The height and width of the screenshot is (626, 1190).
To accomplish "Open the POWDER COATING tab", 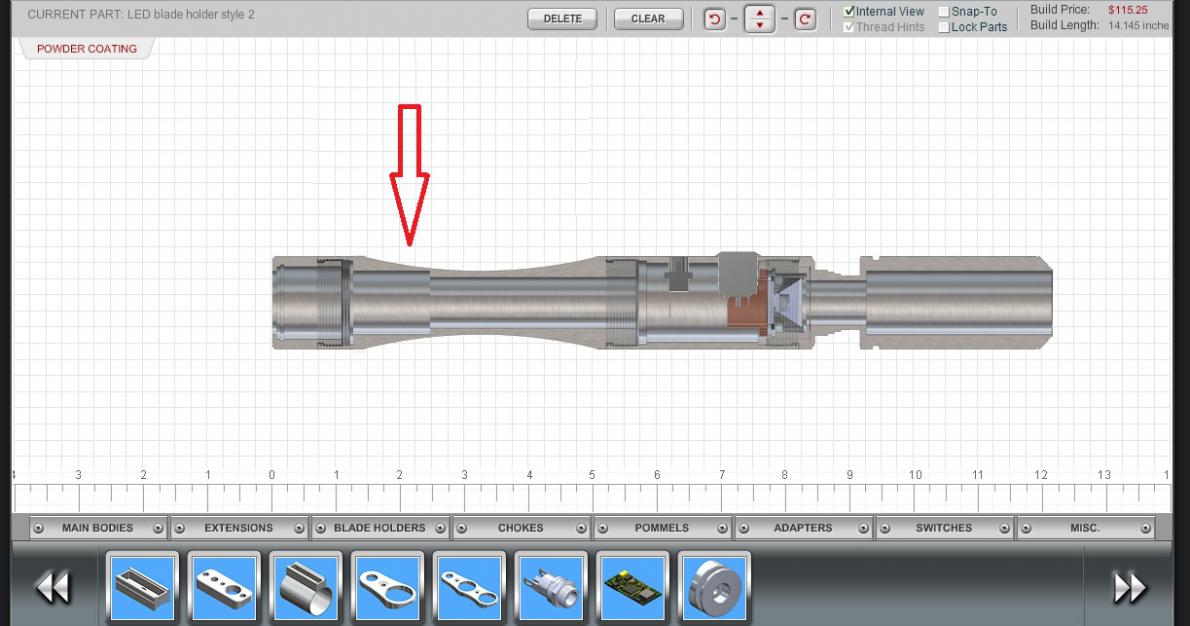I will [x=87, y=49].
